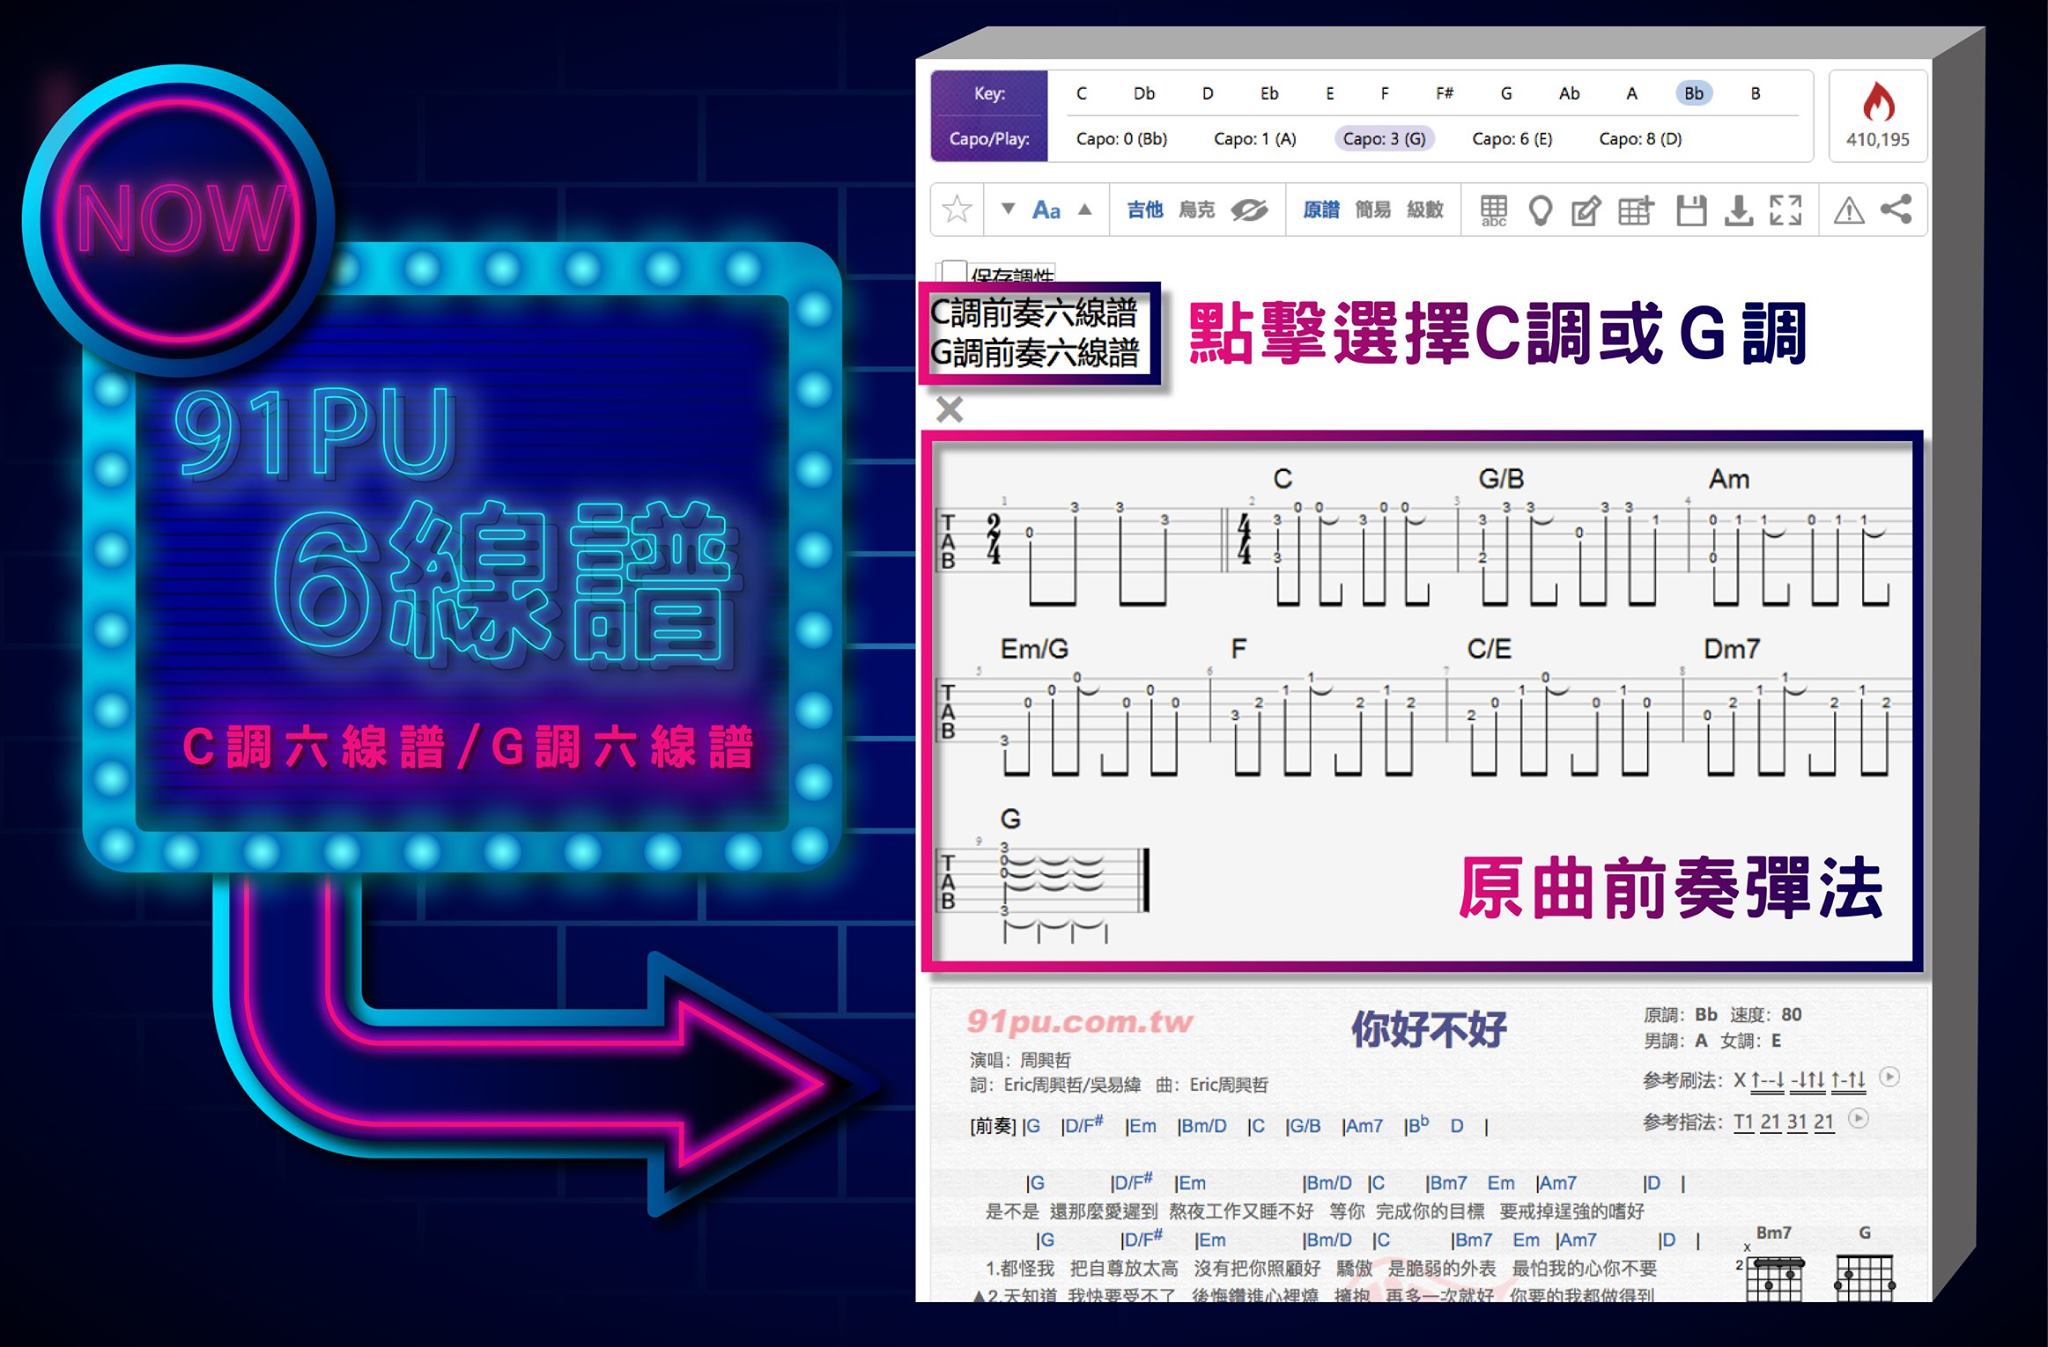Select highlighted key Bb

[x=1694, y=93]
